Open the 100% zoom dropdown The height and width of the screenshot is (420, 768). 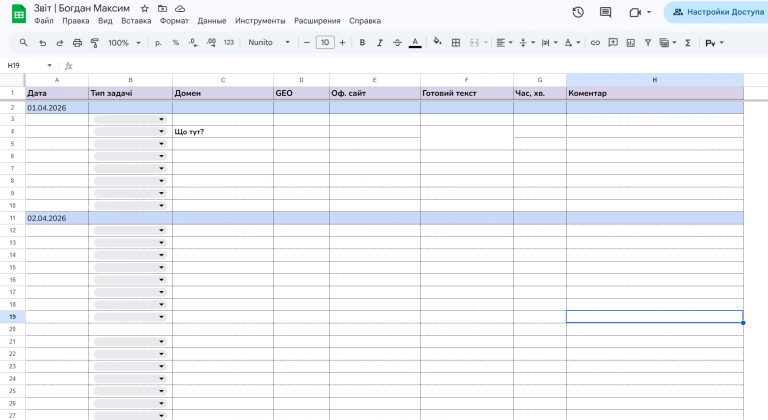pyautogui.click(x=124, y=43)
